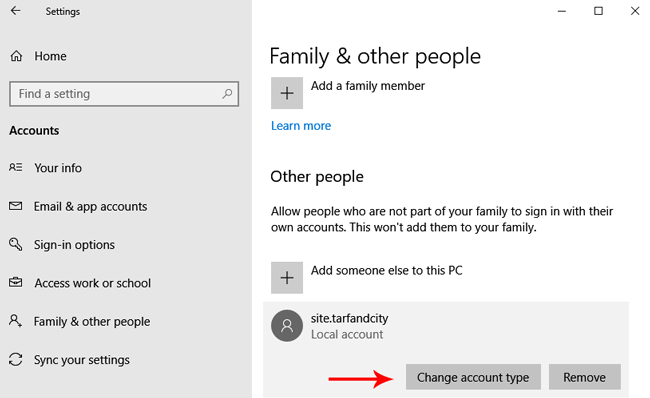This screenshot has height=398, width=650.
Task: Select the site.tarfandcity account name
Action: point(349,318)
